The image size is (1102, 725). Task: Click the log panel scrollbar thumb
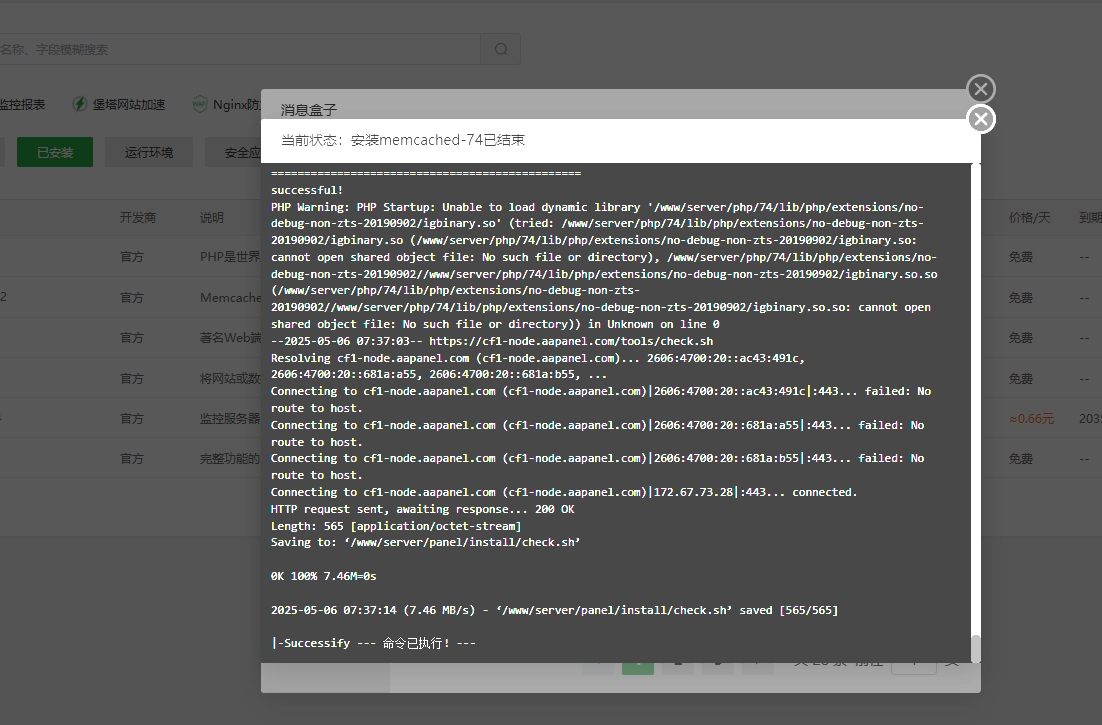(x=975, y=648)
